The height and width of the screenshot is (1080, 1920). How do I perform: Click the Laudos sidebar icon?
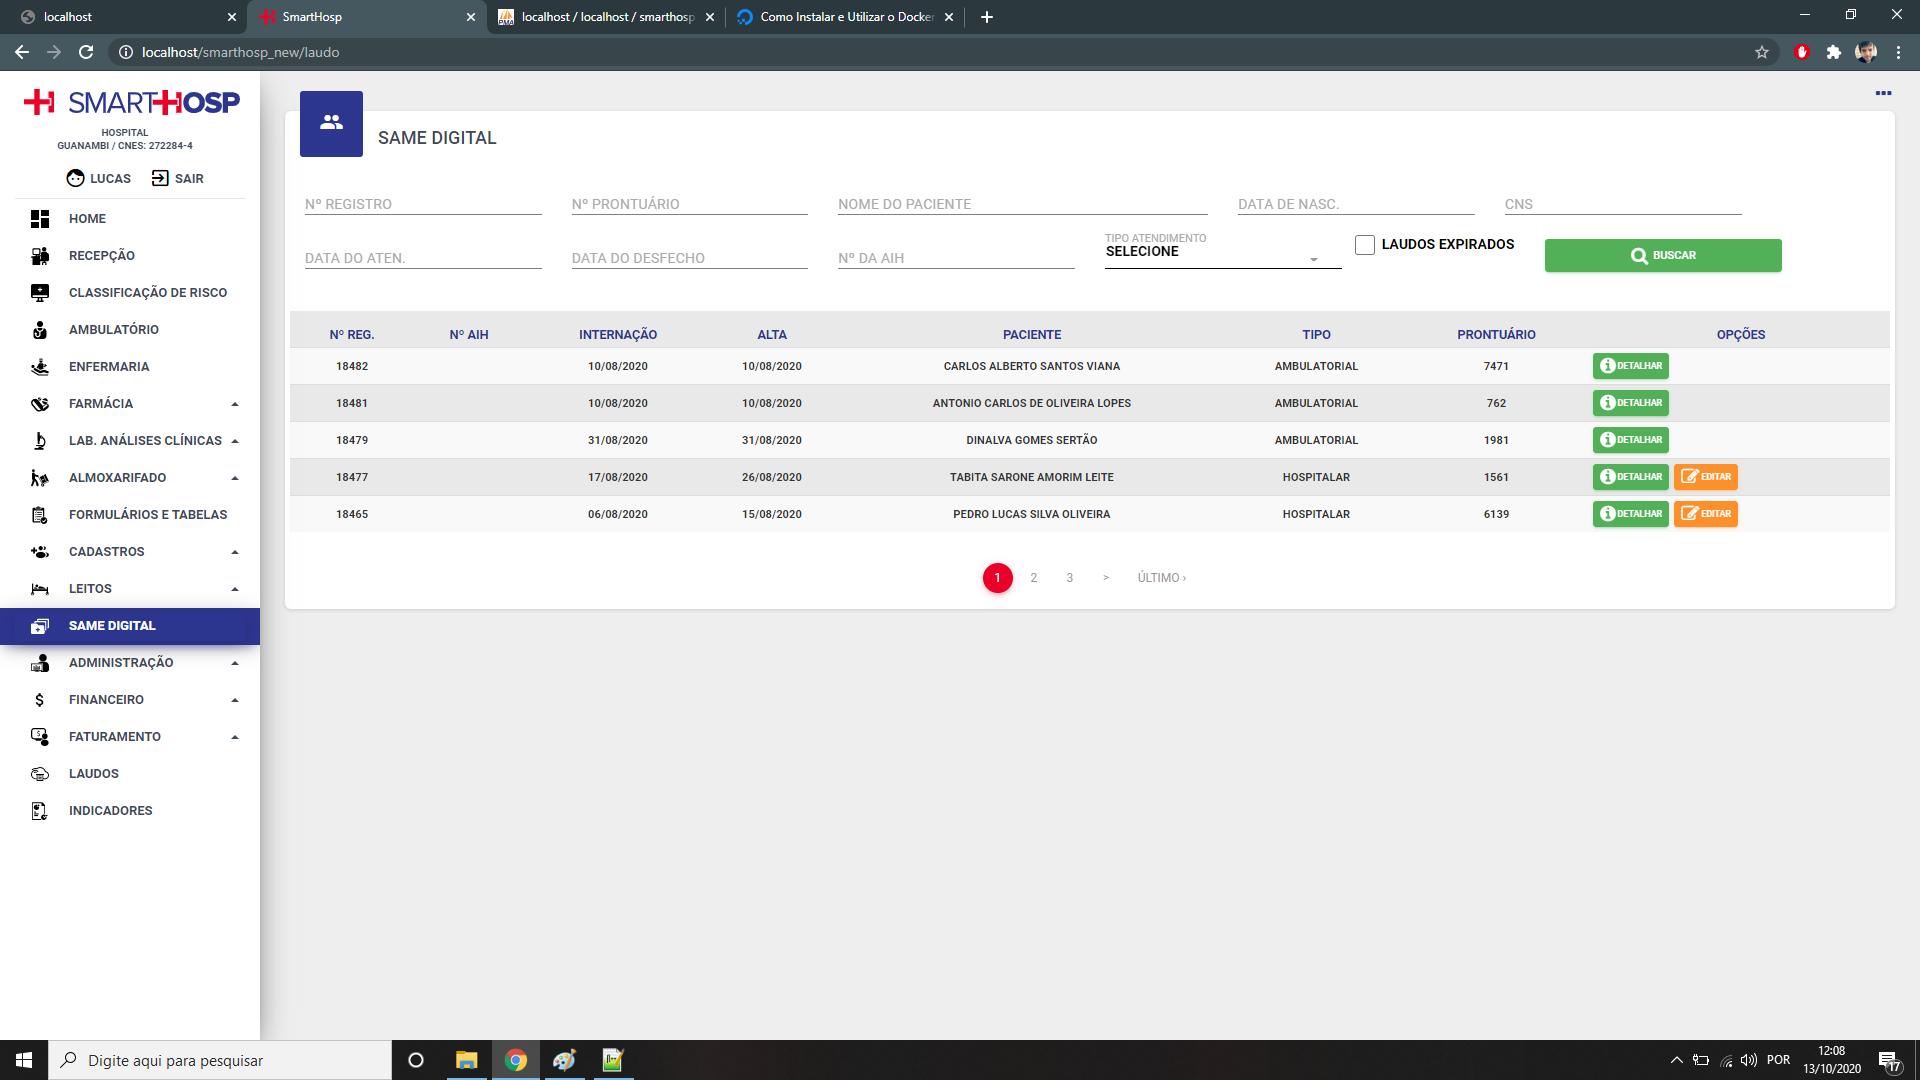(40, 774)
